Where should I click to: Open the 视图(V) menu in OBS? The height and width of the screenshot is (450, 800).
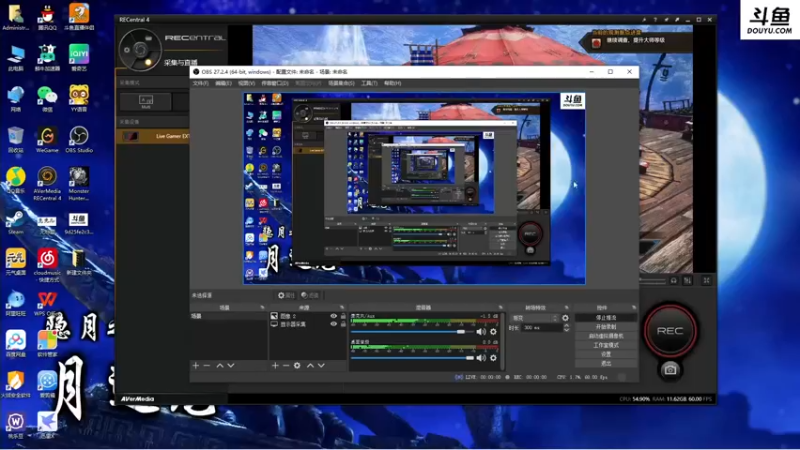246,83
